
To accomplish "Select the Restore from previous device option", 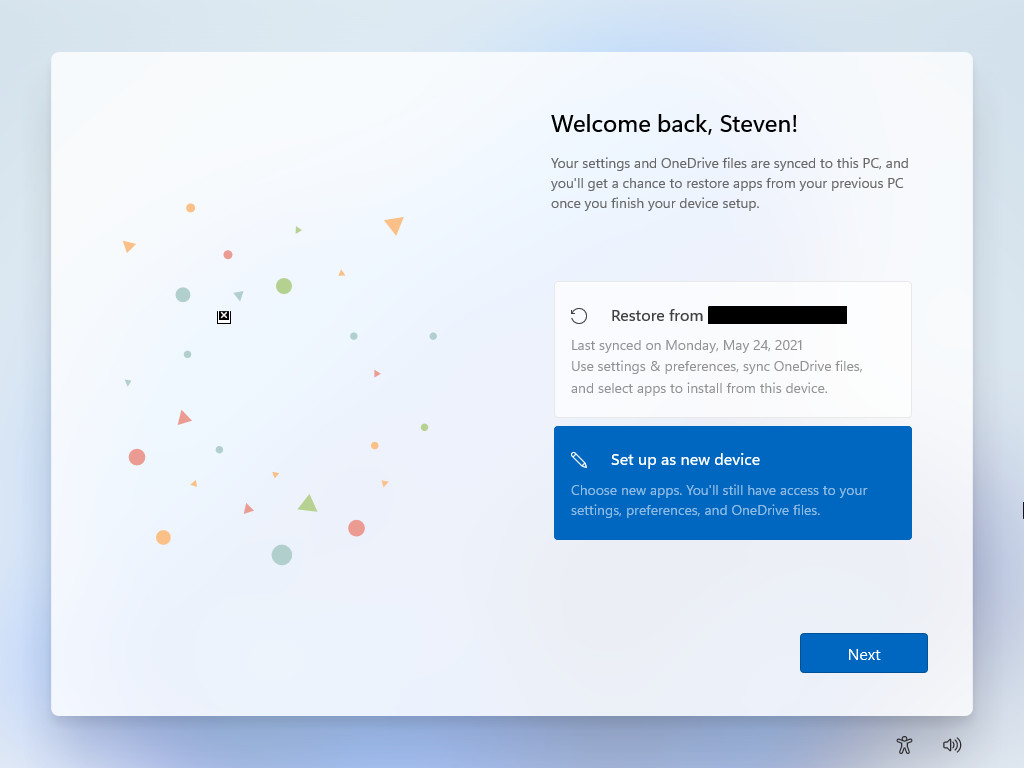I will [732, 349].
